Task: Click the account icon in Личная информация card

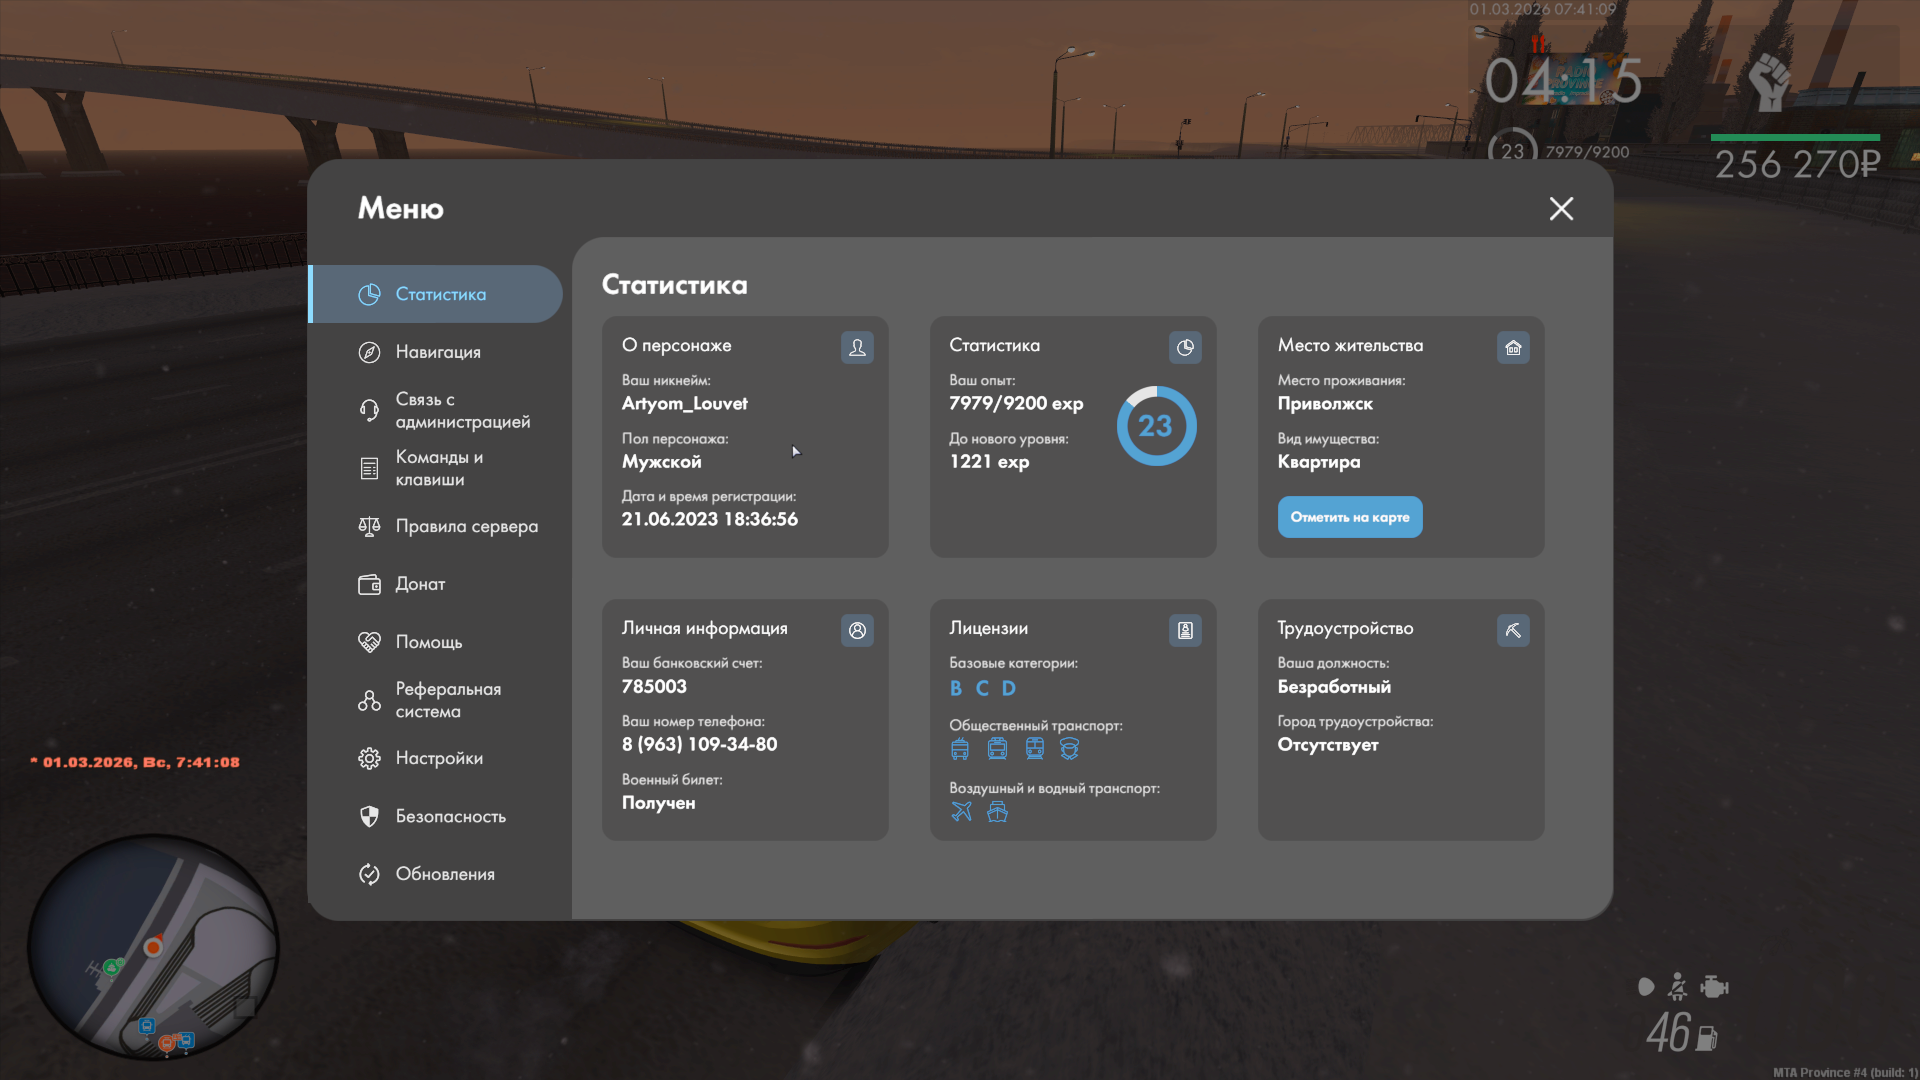Action: (x=857, y=630)
